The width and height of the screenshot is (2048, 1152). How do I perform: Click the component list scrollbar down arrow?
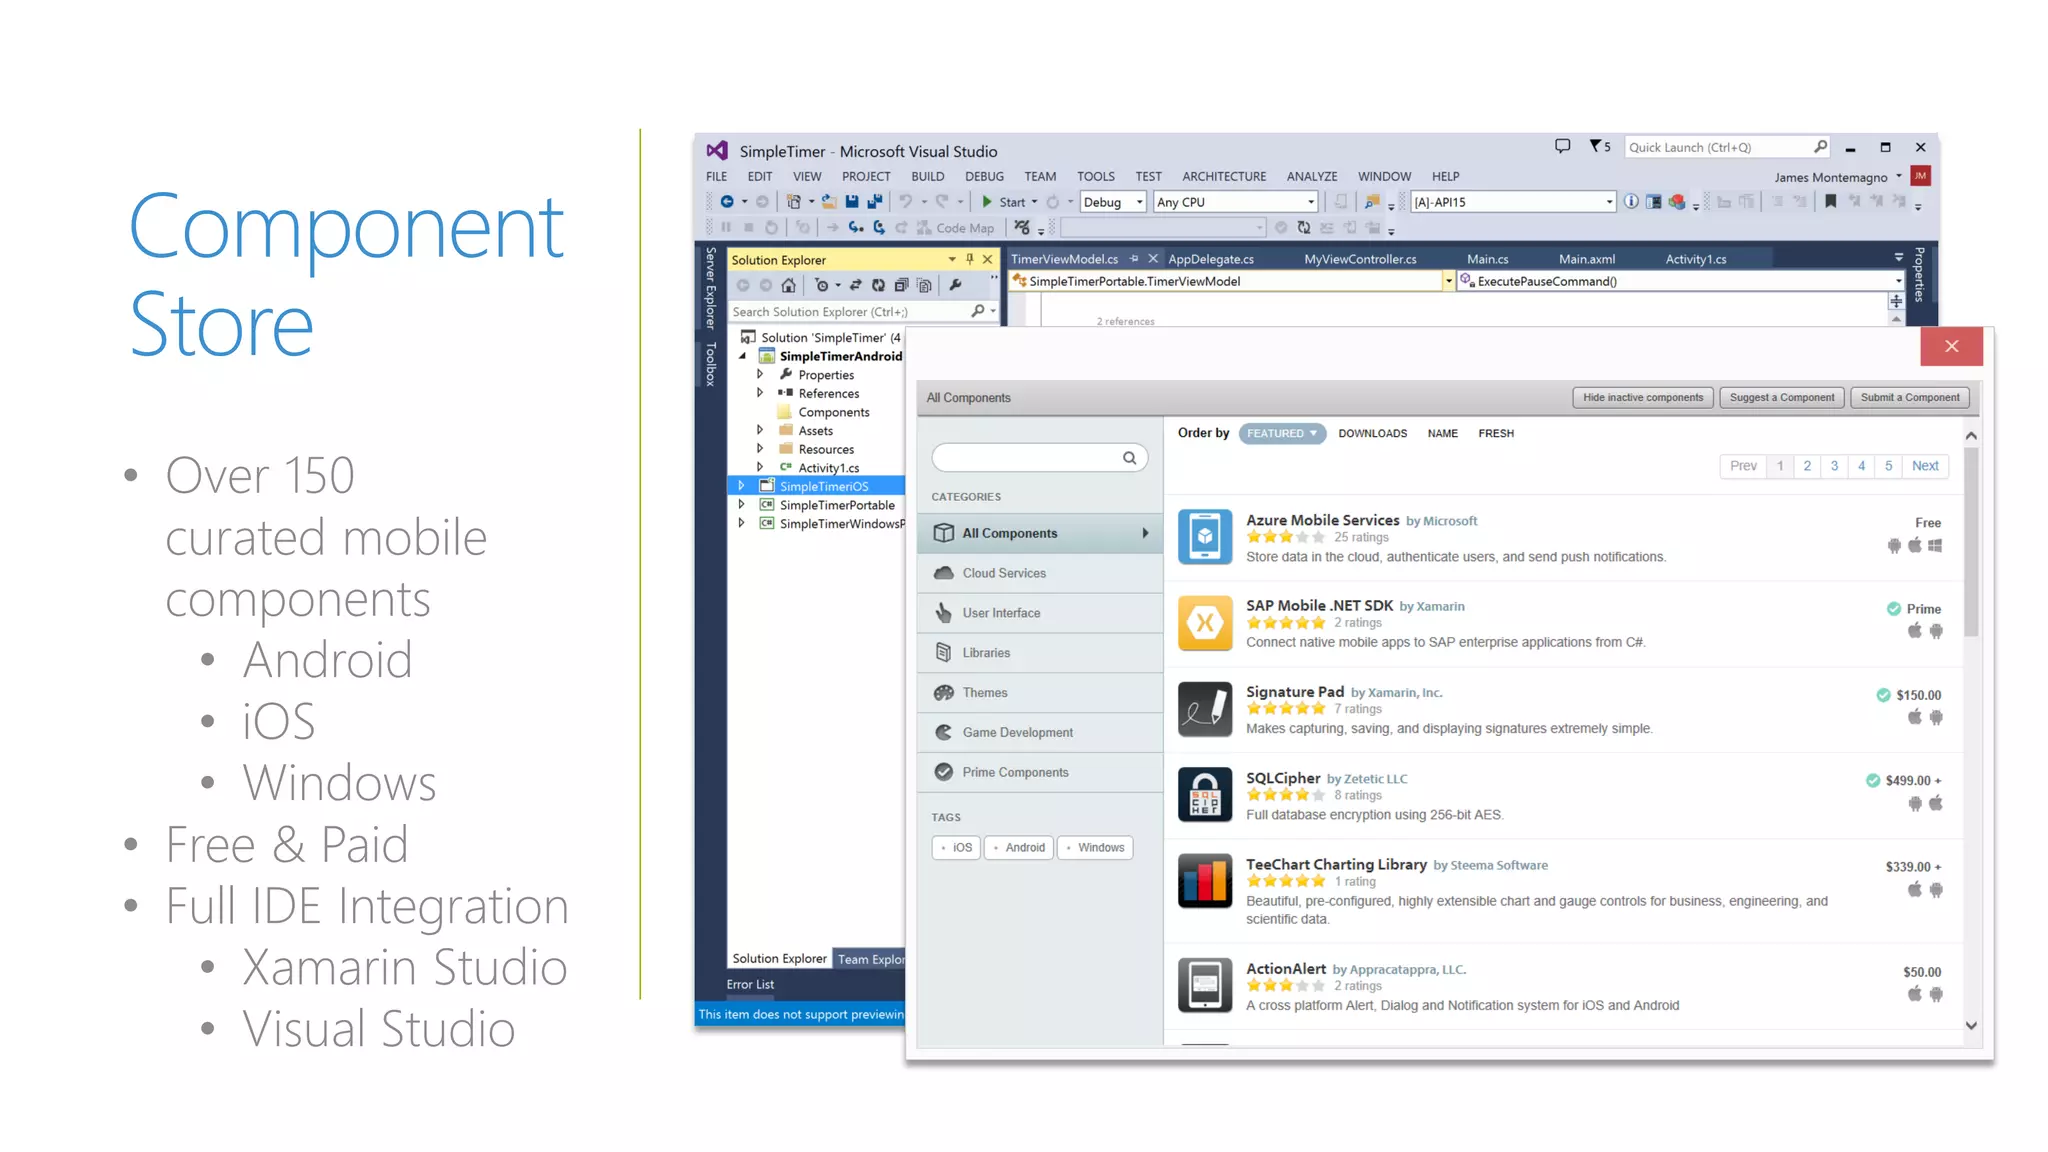click(x=1971, y=1026)
